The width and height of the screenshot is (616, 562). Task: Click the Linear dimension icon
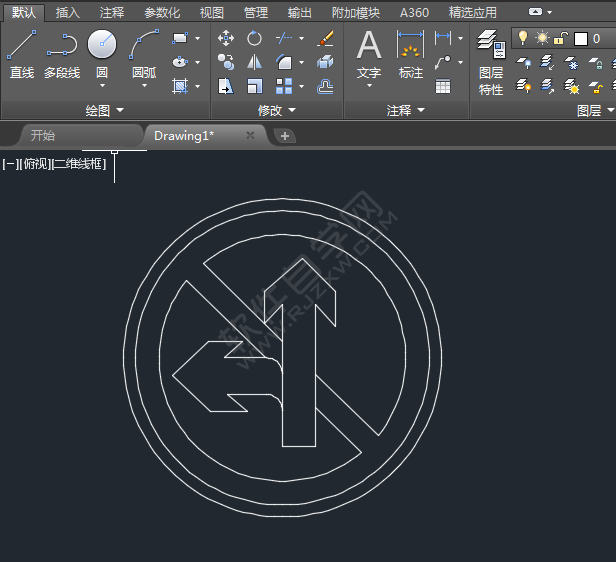point(443,38)
